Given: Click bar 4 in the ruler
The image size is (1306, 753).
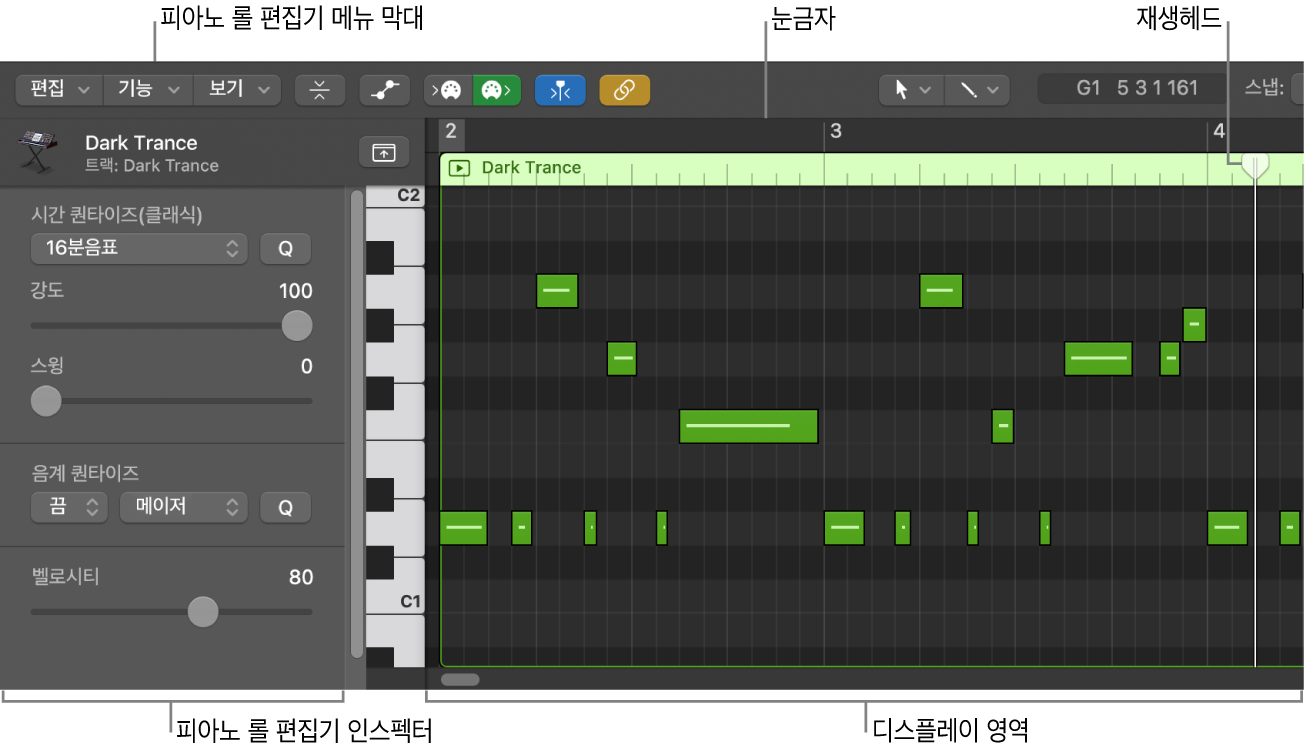Looking at the screenshot, I should point(1219,131).
